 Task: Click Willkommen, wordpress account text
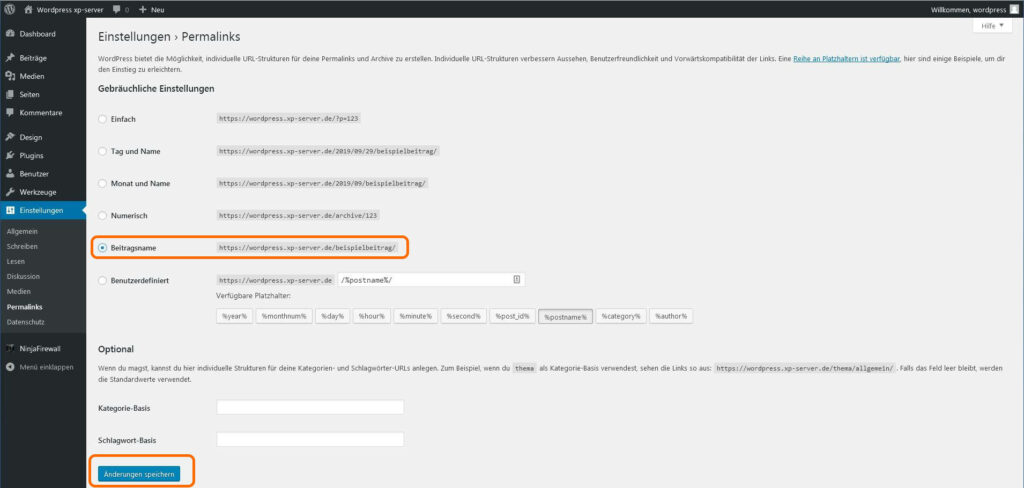click(x=968, y=10)
